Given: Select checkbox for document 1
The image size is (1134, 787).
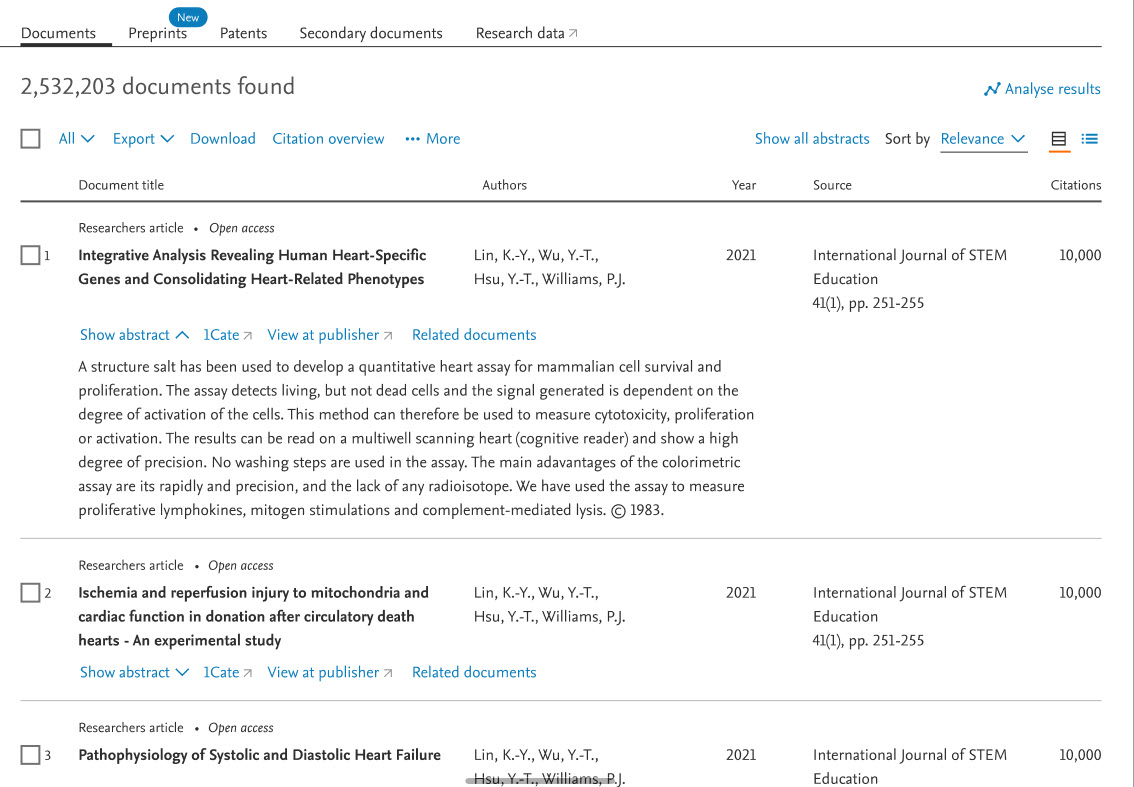Looking at the screenshot, I should (x=30, y=255).
